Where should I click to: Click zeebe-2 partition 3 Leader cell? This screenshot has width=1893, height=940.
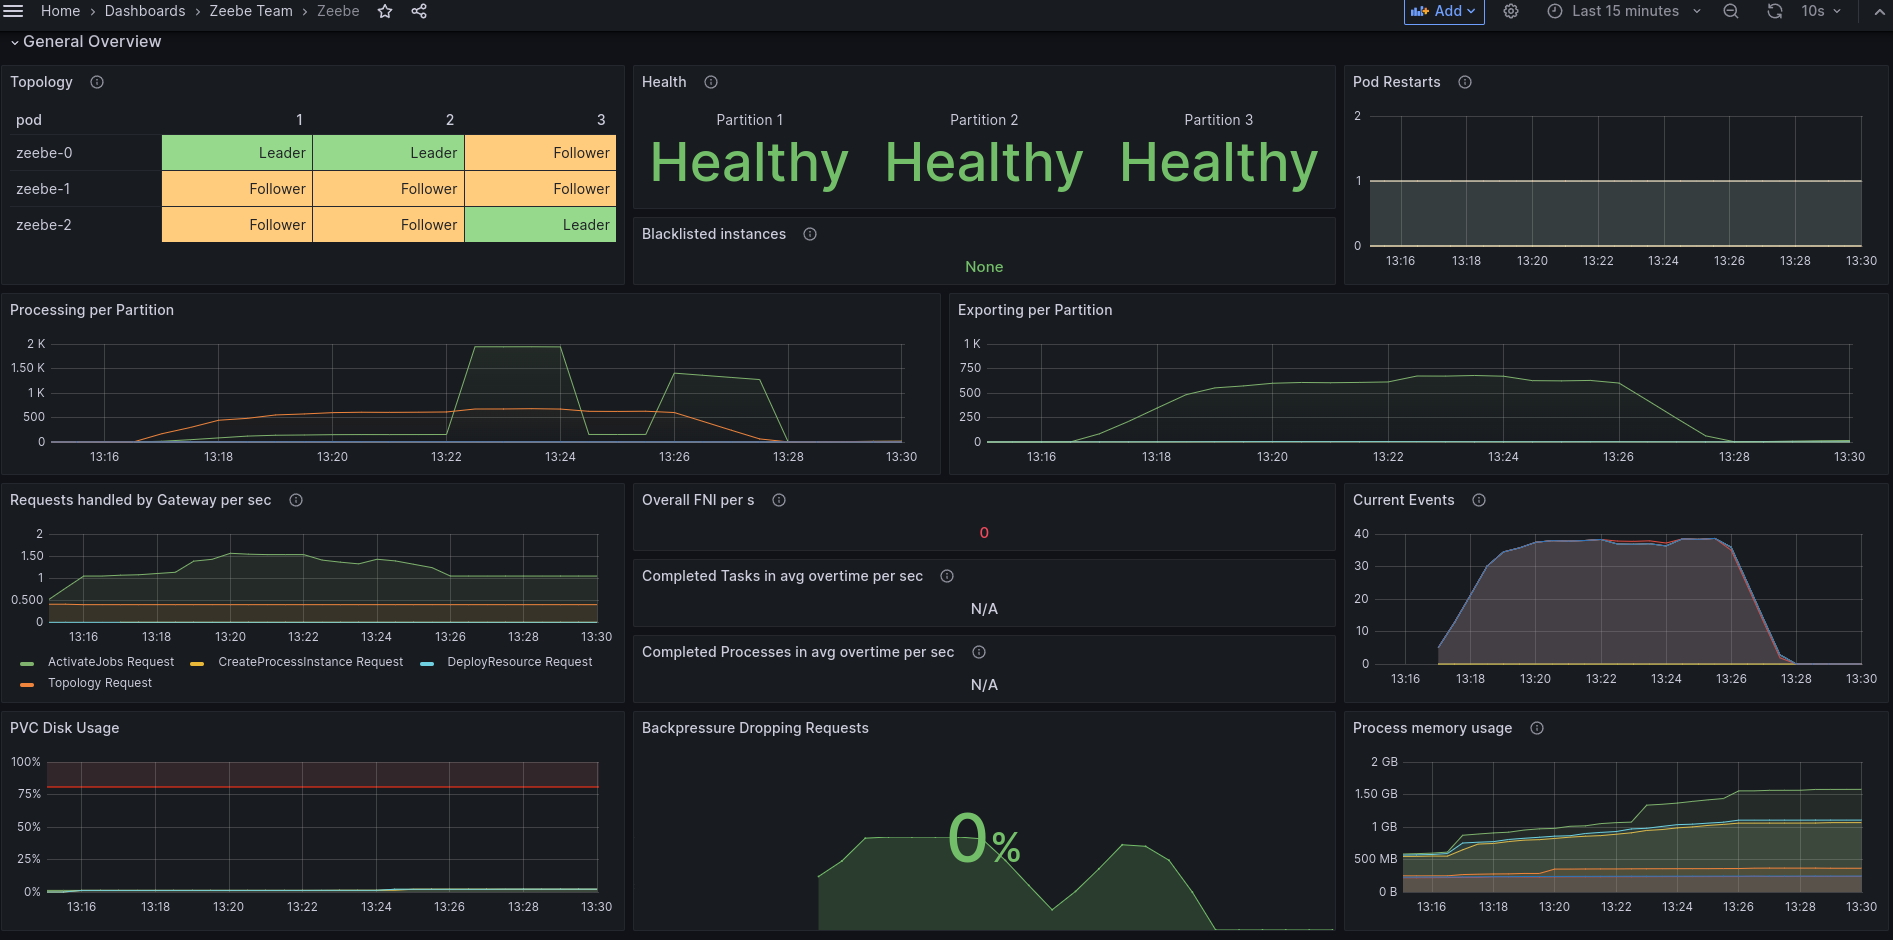[540, 225]
